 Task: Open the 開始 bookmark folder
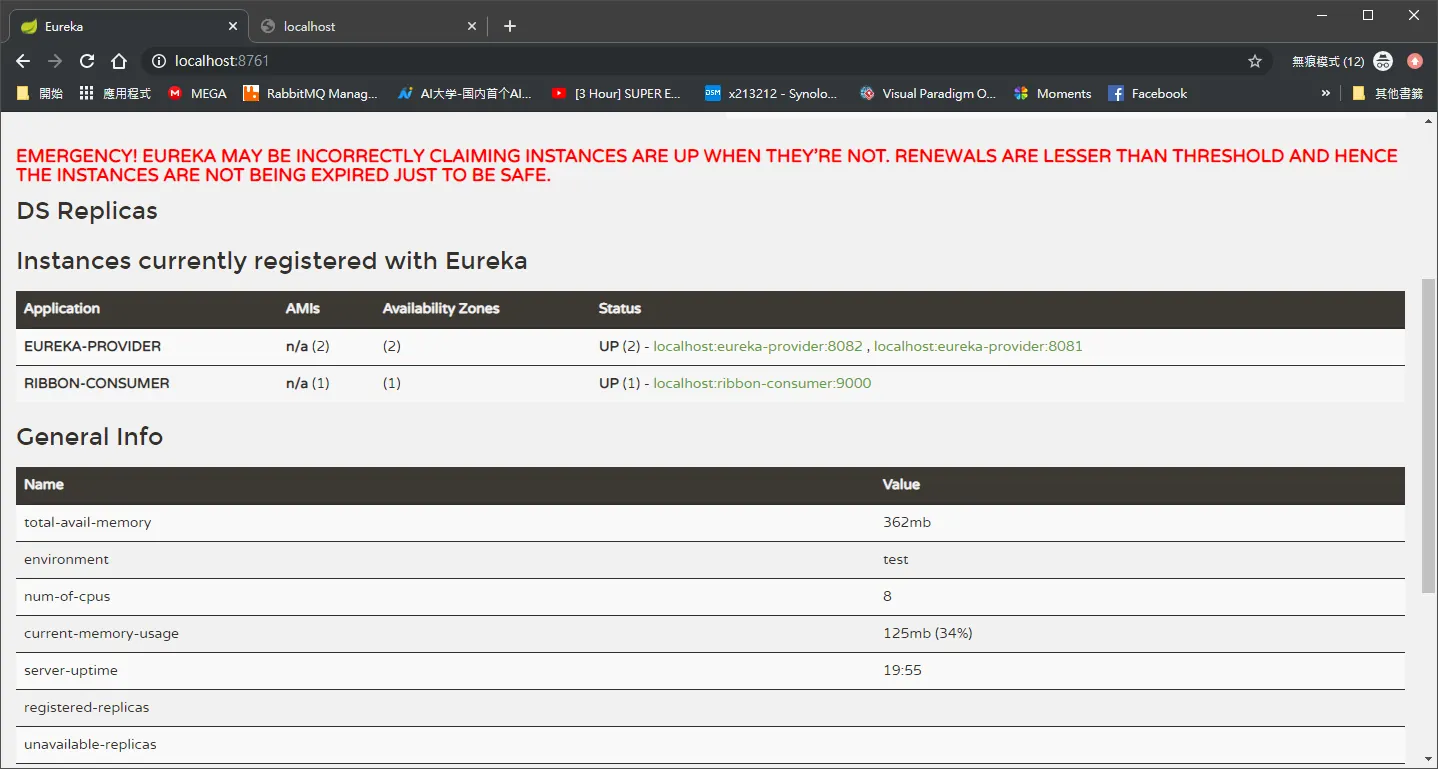click(x=40, y=93)
